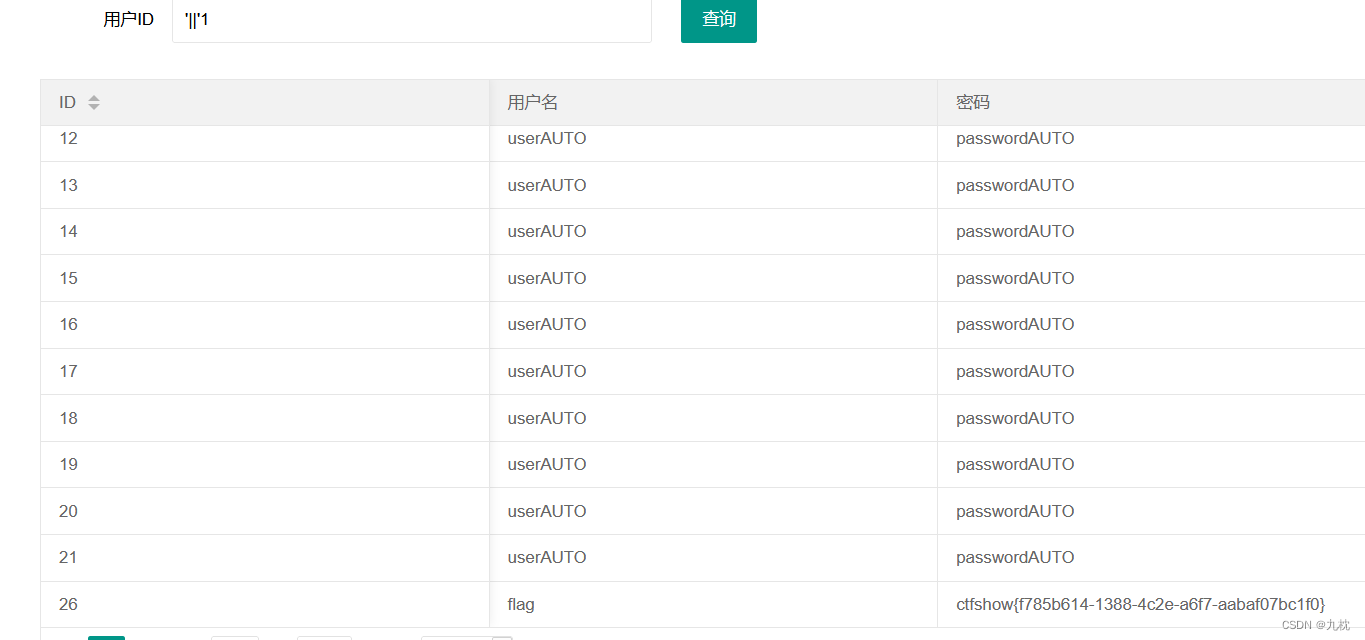Viewport: 1365px width, 640px height.
Task: Focus the 用户ID input field
Action: (x=412, y=19)
